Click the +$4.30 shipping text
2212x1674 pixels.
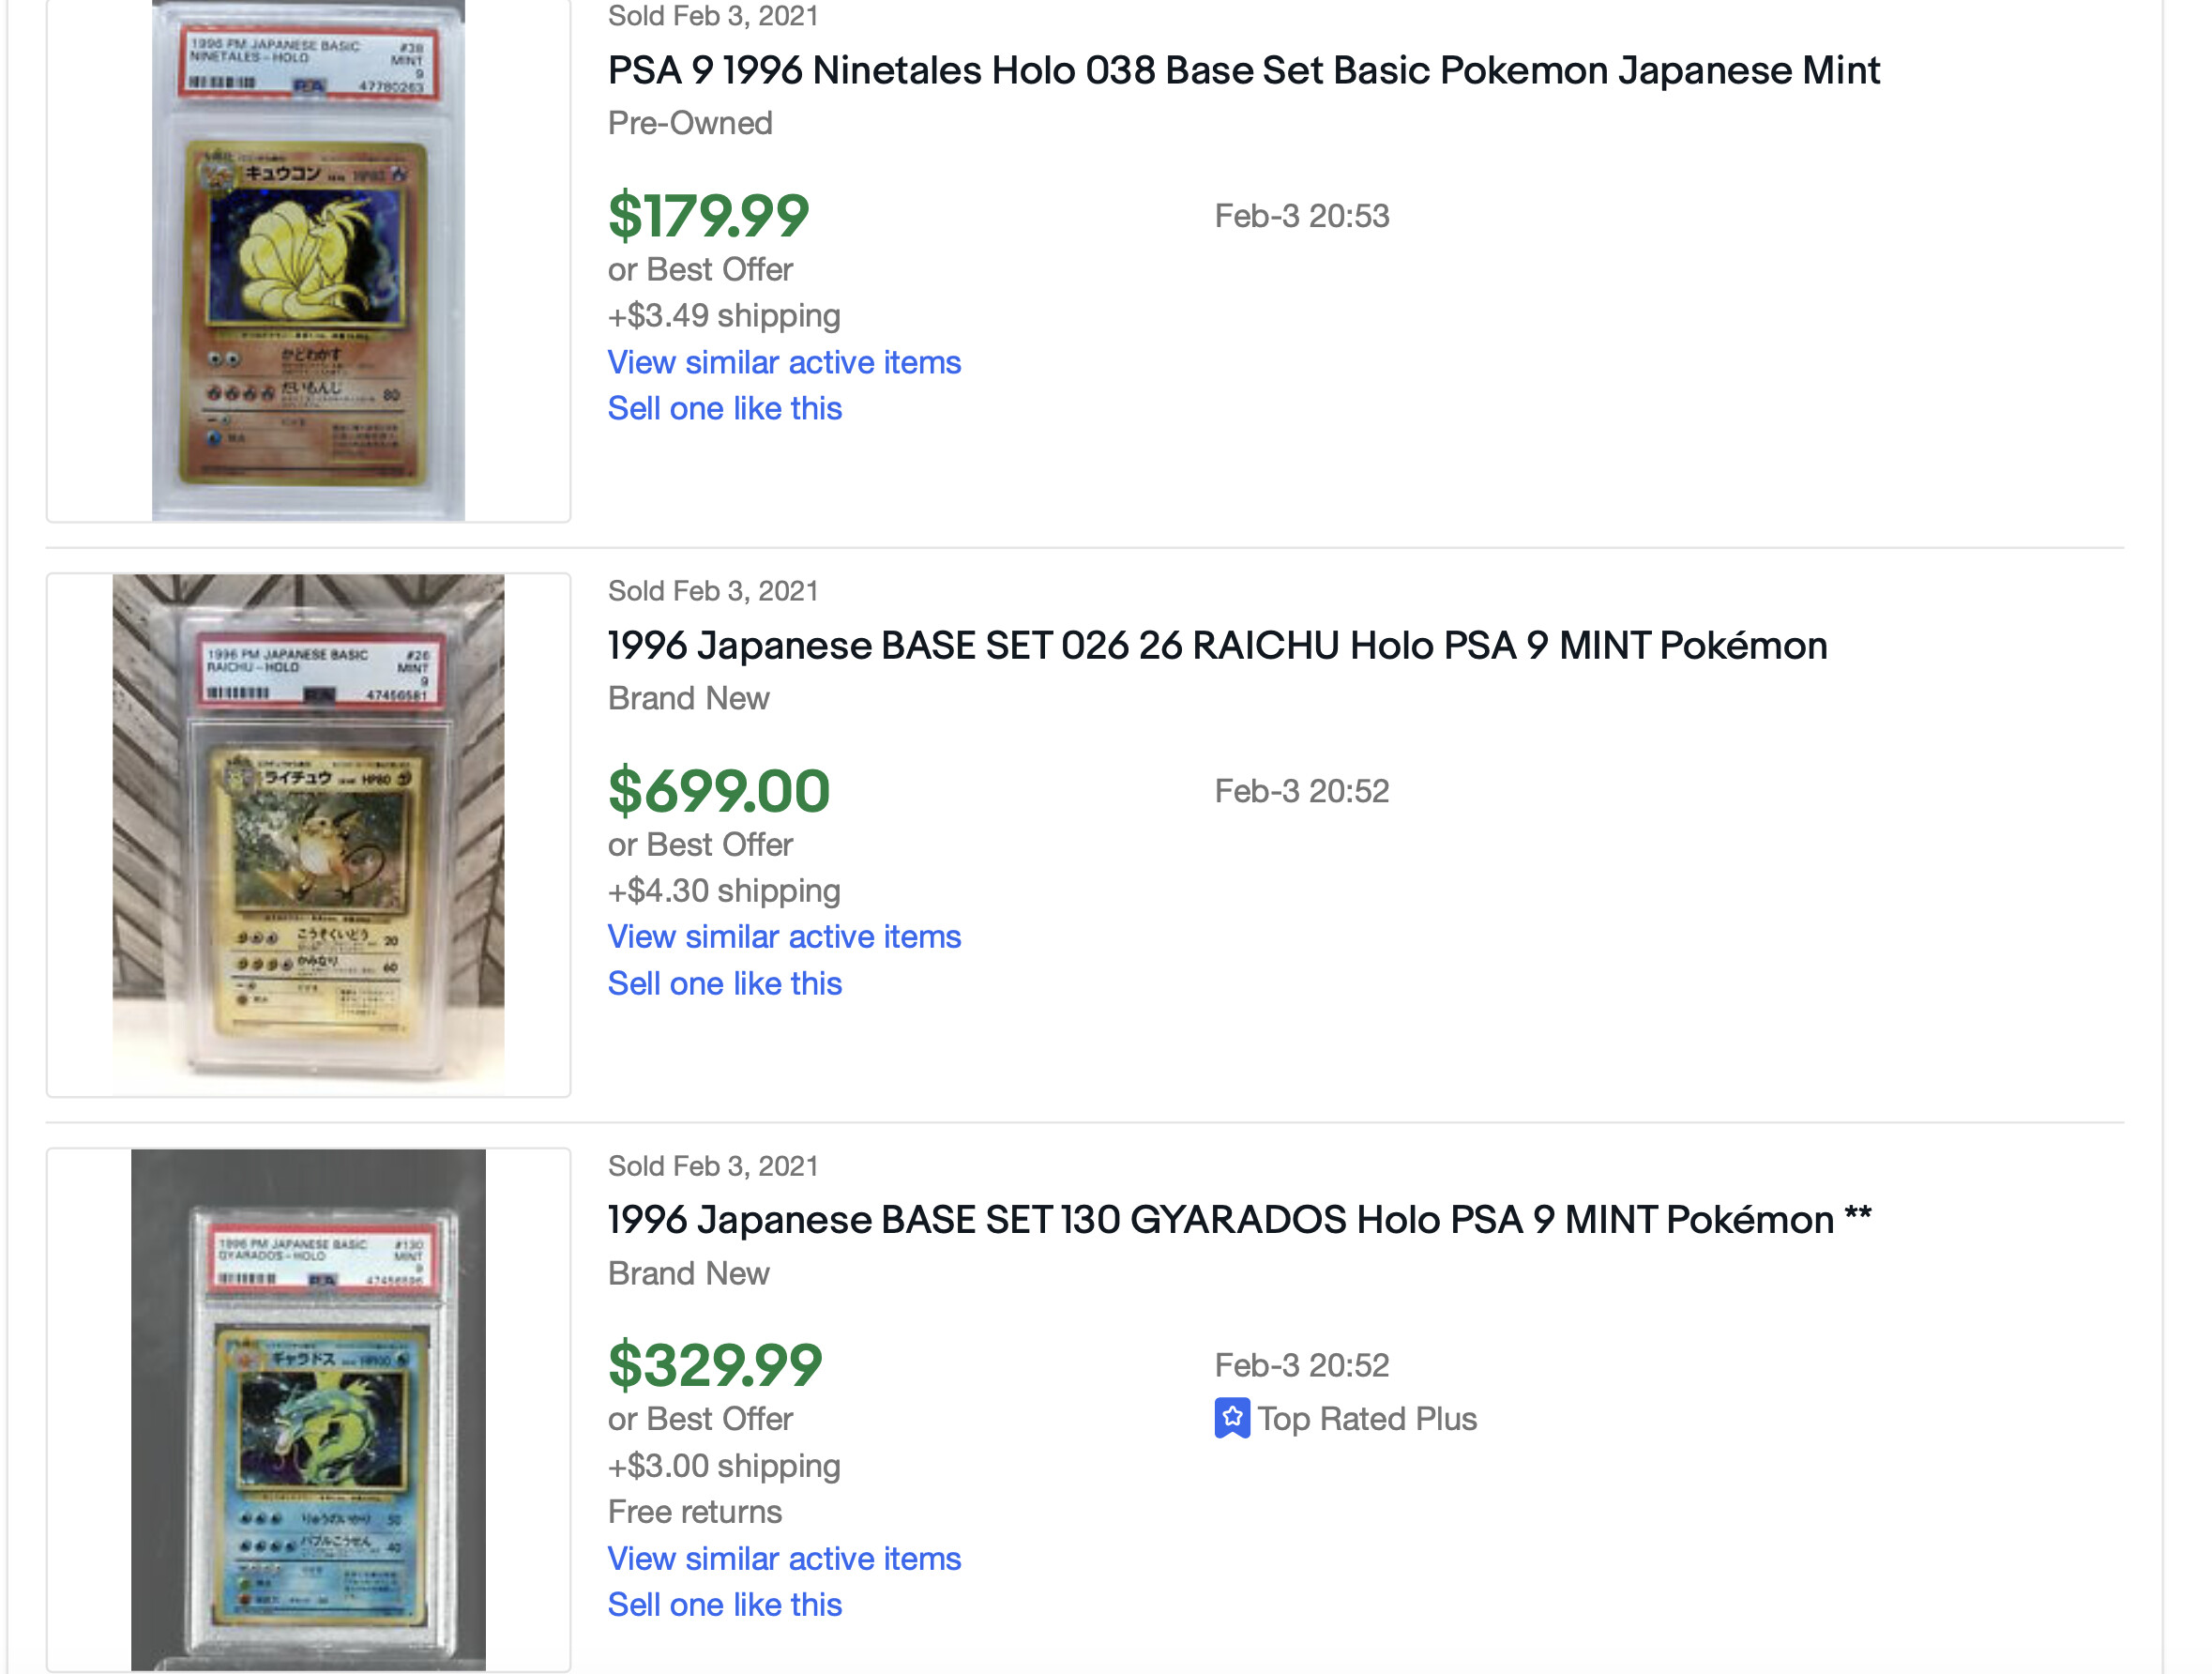724,890
